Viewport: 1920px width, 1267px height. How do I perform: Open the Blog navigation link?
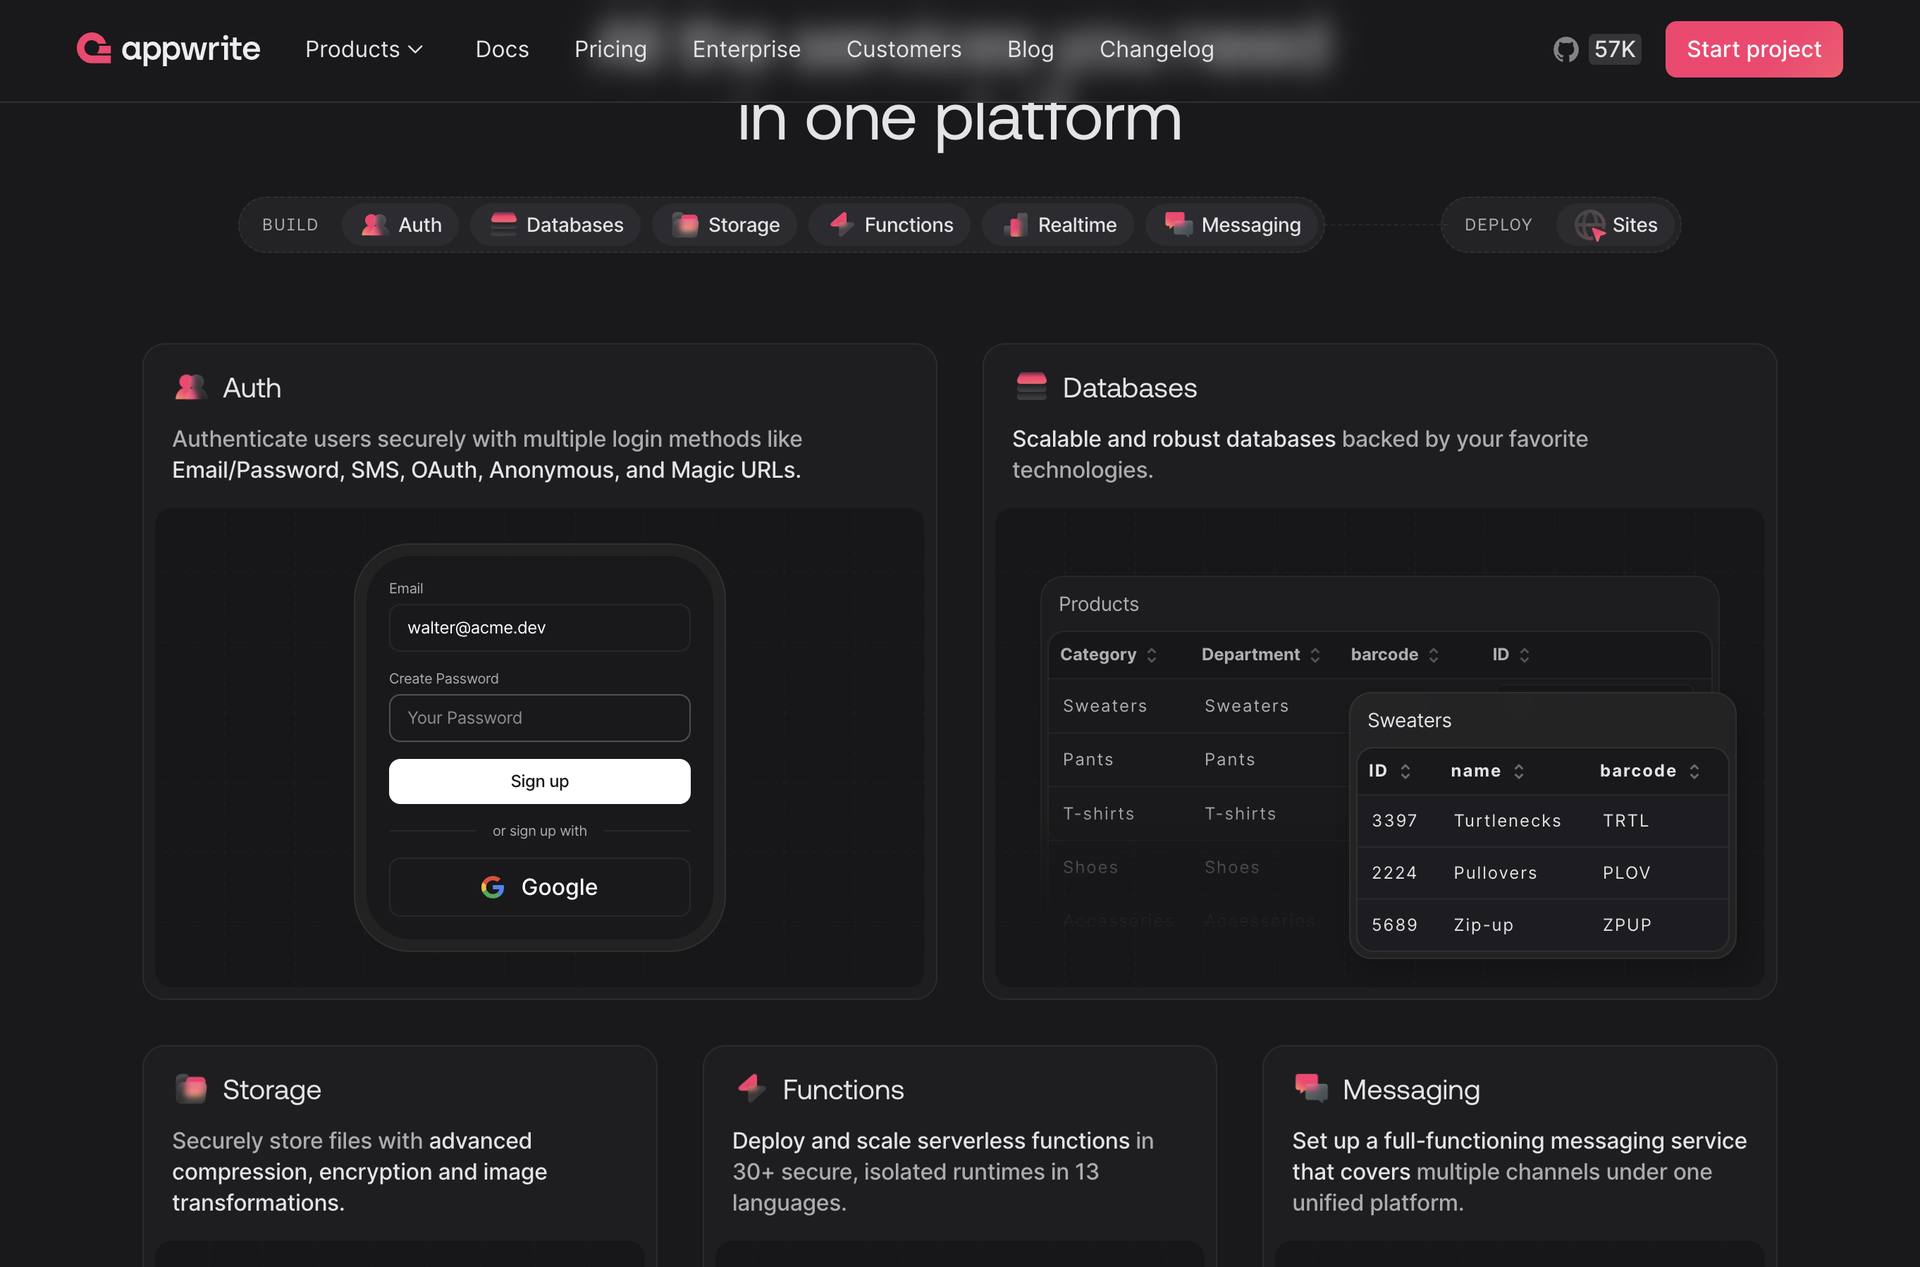coord(1030,49)
